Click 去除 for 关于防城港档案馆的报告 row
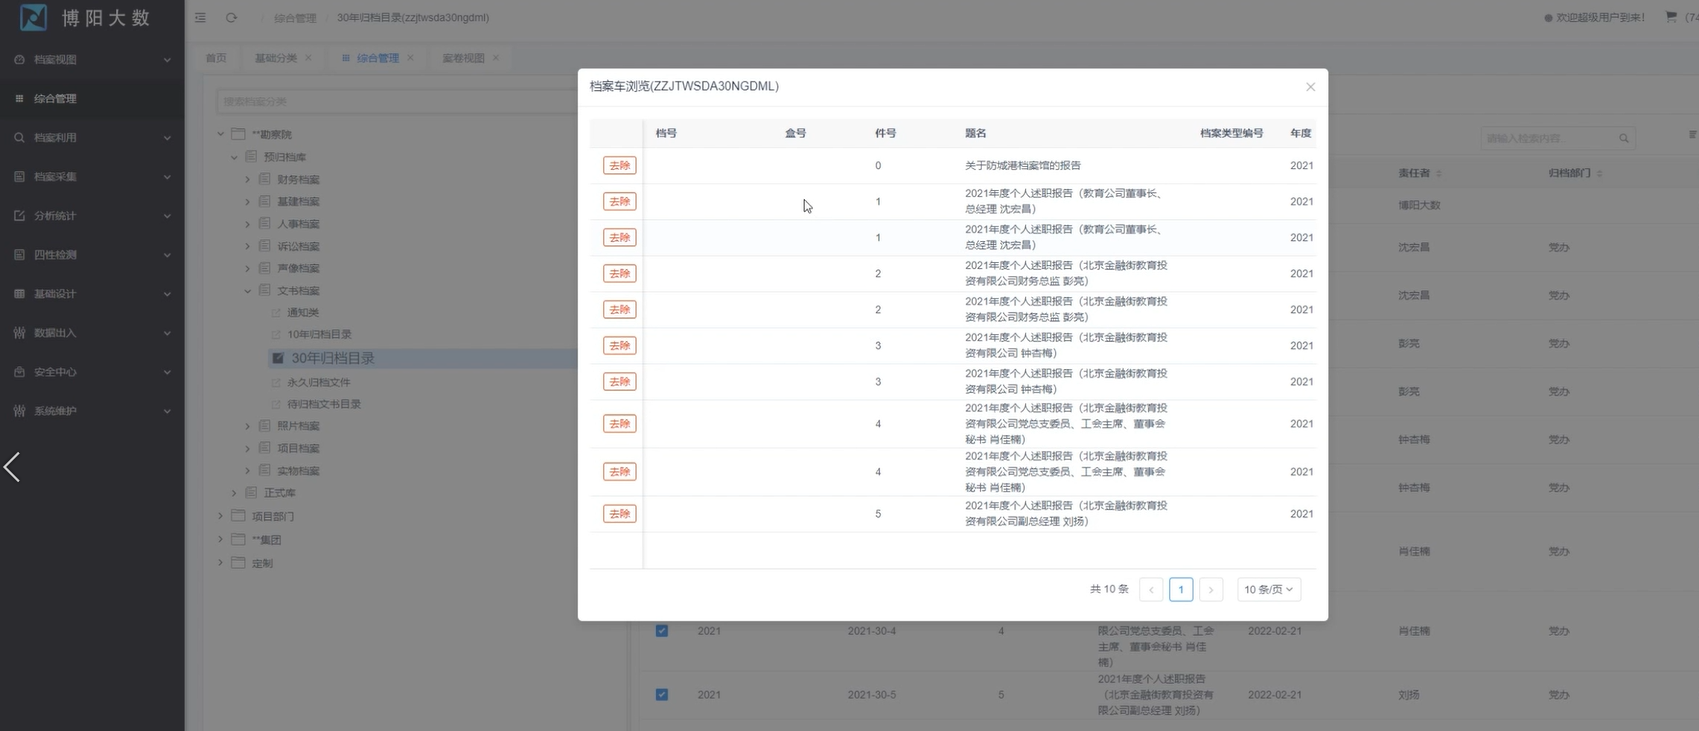Image resolution: width=1699 pixels, height=731 pixels. point(620,166)
